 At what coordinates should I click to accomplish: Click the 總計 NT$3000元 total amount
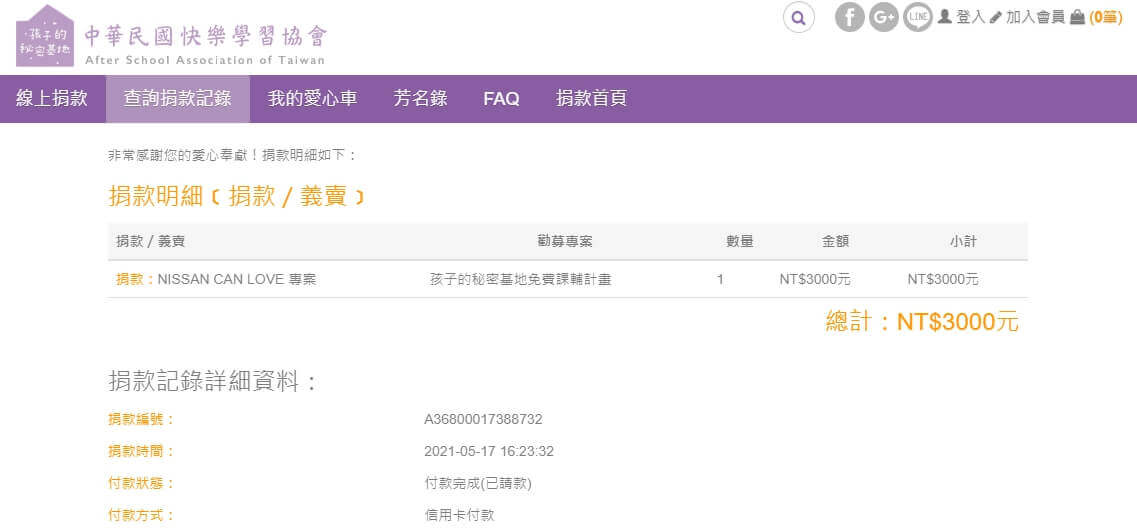point(921,322)
